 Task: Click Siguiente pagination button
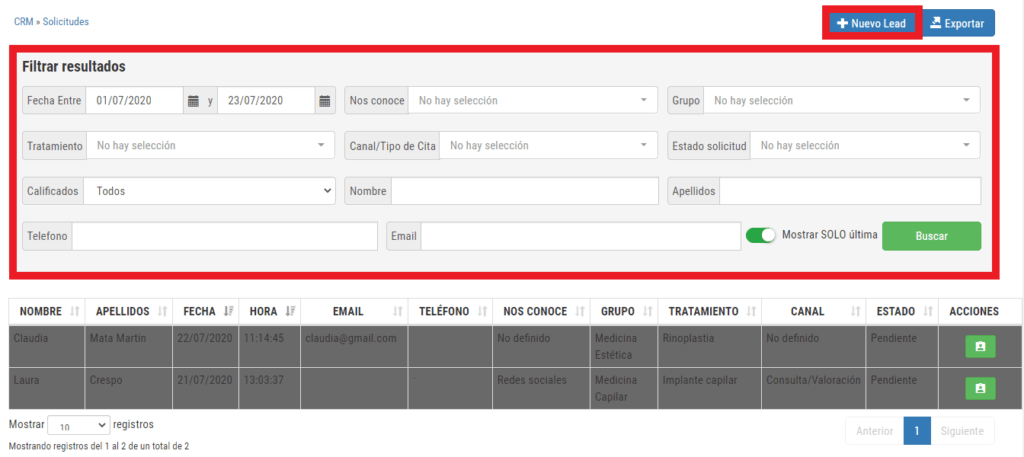963,431
